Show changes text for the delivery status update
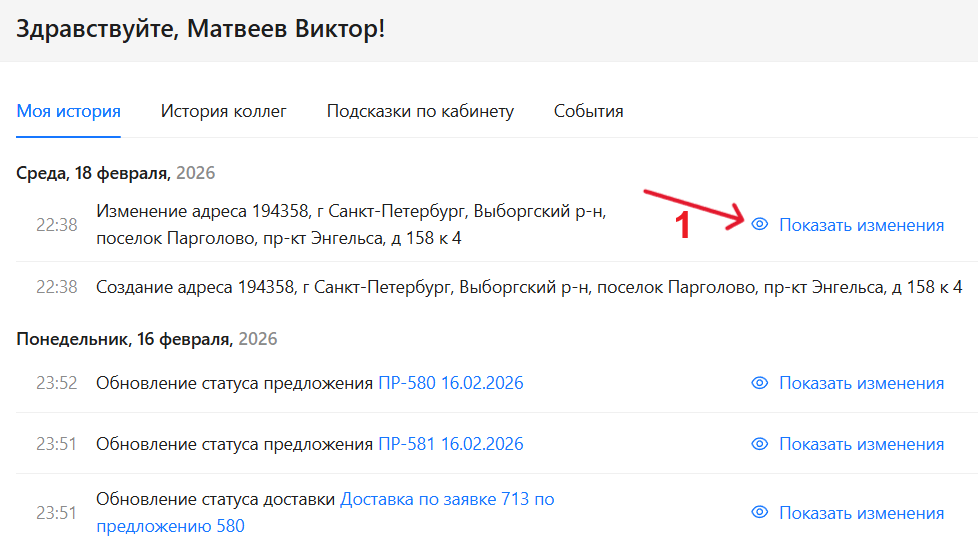 pyautogui.click(x=861, y=513)
